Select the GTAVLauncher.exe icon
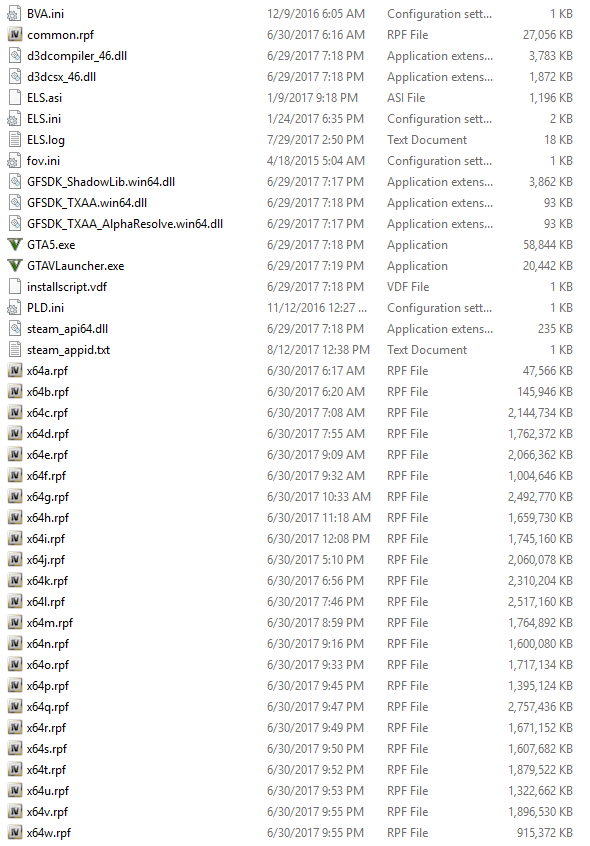Viewport: 590px width, 846px height. [15, 266]
